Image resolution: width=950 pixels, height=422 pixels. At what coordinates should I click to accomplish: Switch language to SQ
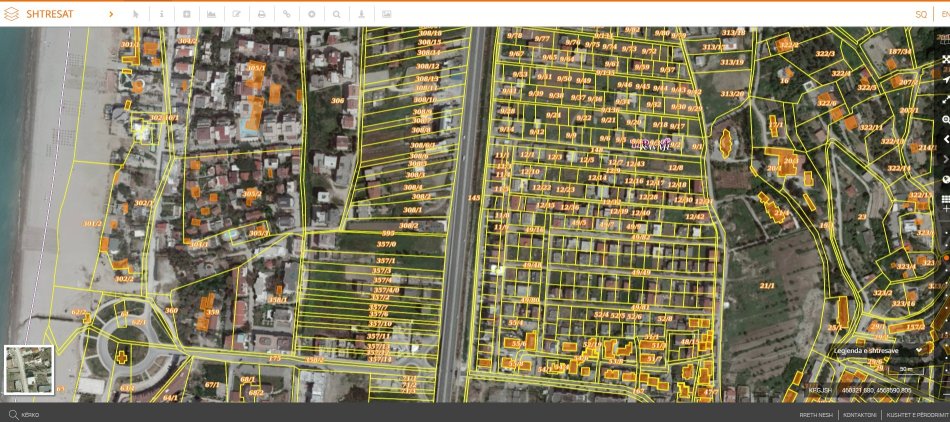(920, 15)
